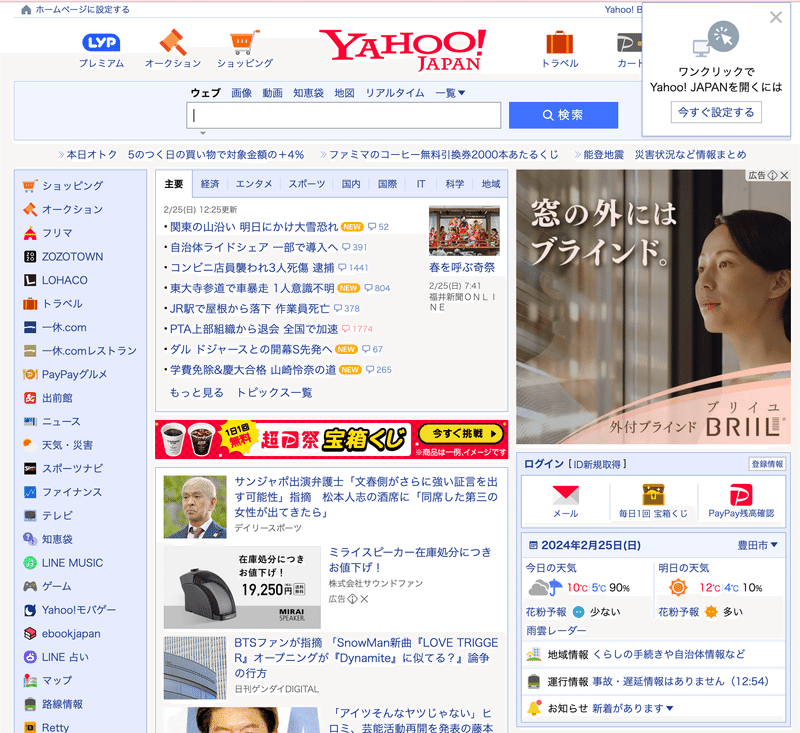Open ゲーム in the left sidebar
The image size is (800, 733).
click(57, 587)
